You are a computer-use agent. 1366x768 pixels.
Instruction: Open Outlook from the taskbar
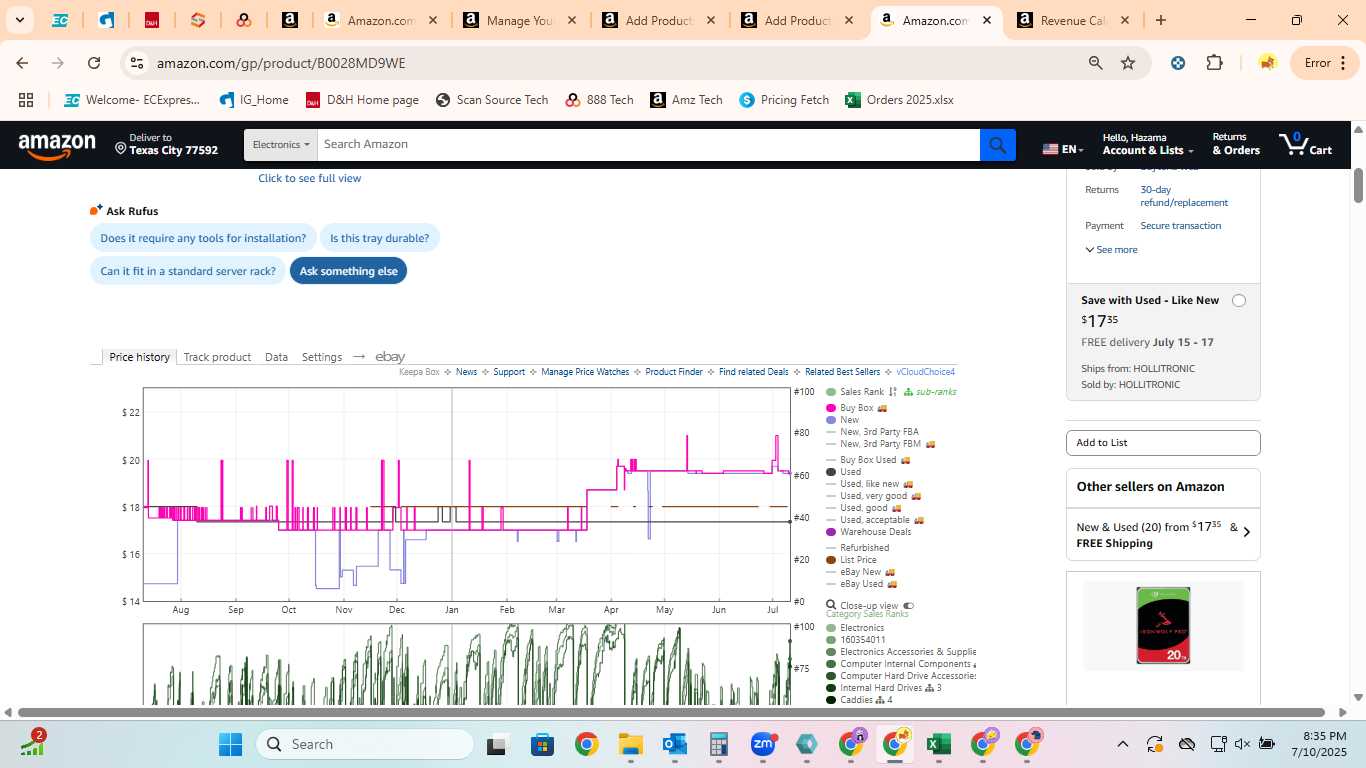coord(674,744)
